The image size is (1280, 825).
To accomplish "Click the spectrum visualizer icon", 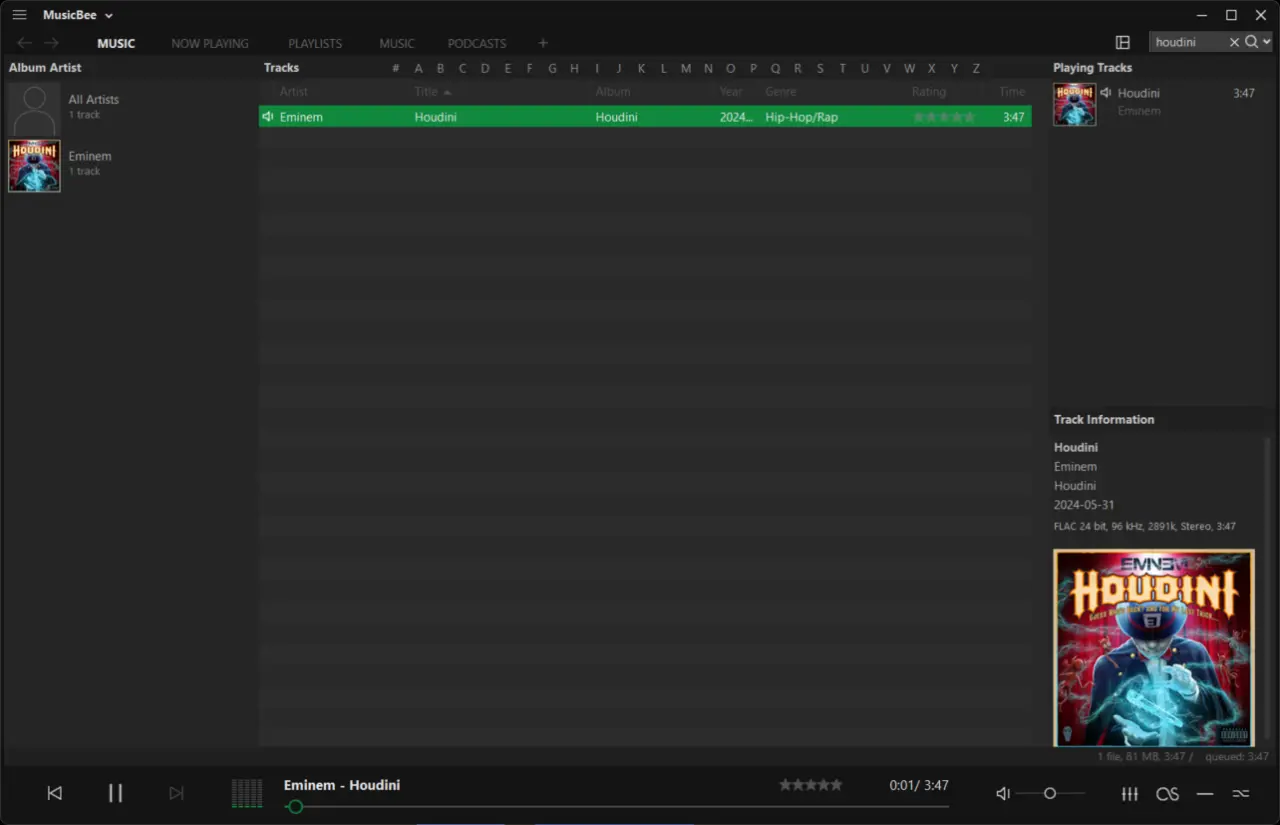I will (x=247, y=794).
